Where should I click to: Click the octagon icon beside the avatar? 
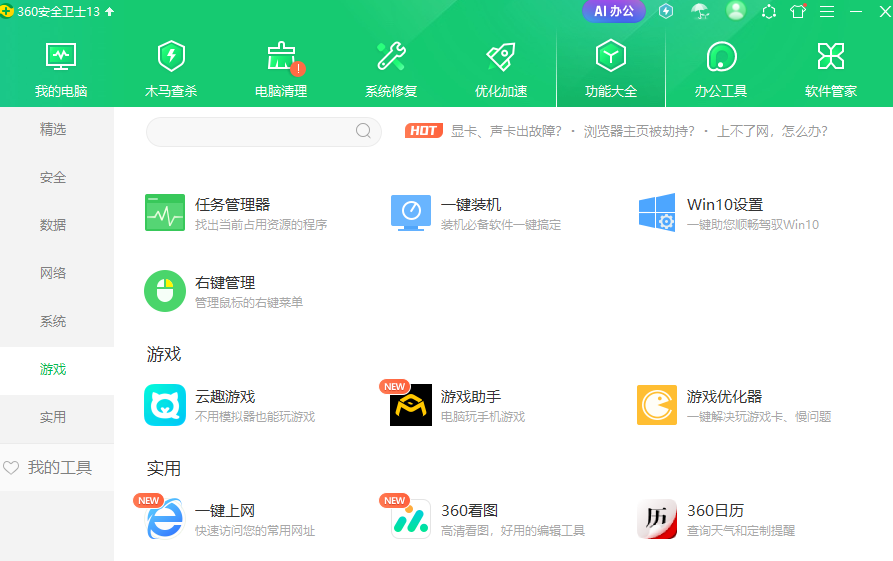[x=769, y=12]
